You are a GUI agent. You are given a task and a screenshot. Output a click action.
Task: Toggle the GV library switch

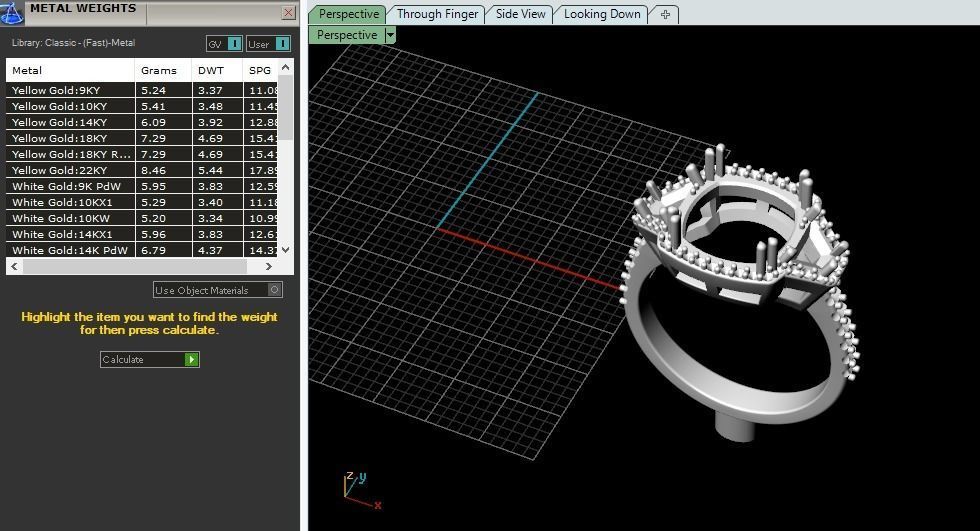224,44
